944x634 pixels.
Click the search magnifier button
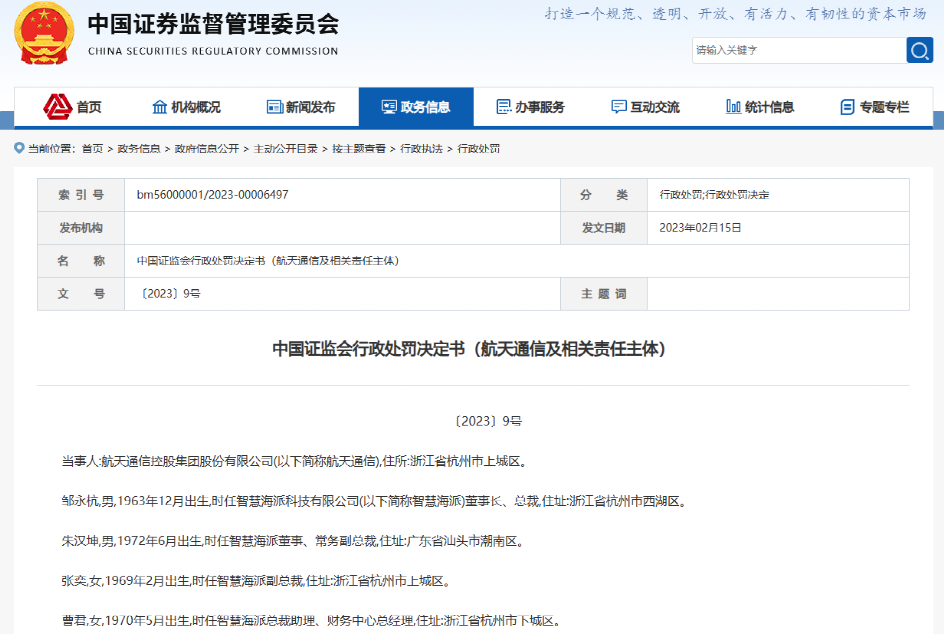coord(919,51)
